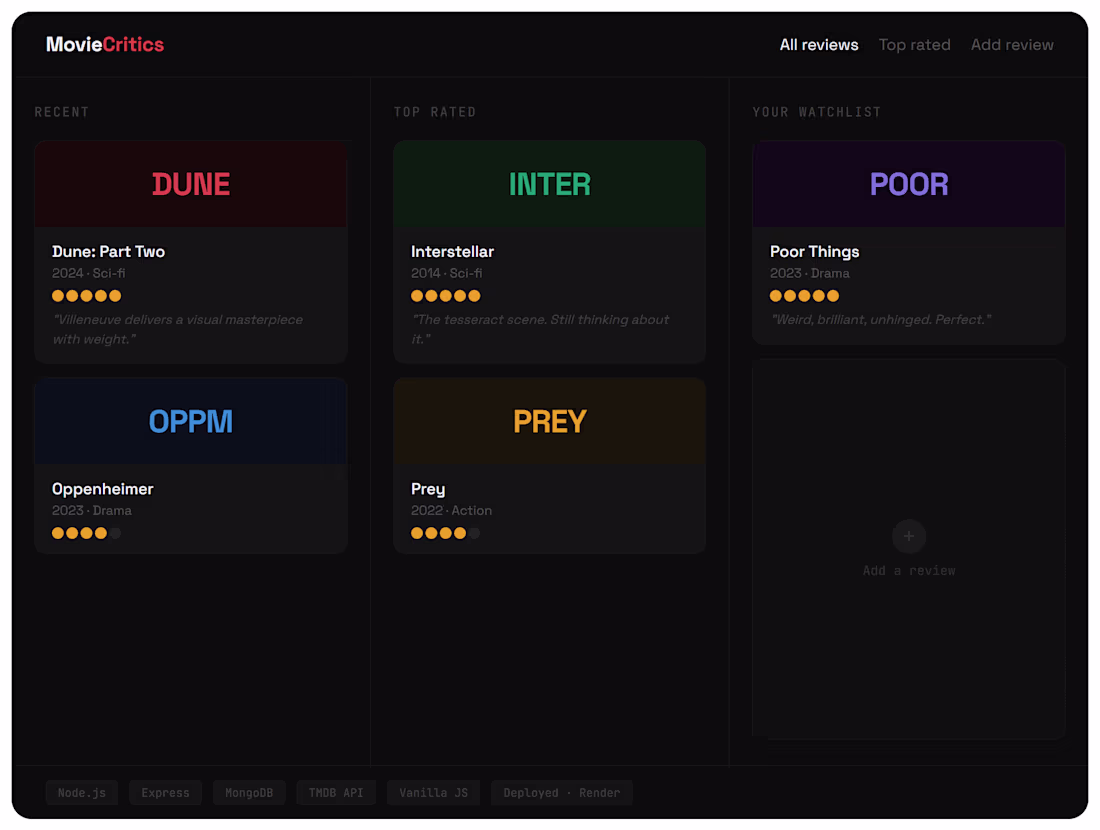Click the Express tag
The width and height of the screenshot is (1100, 830).
click(166, 792)
